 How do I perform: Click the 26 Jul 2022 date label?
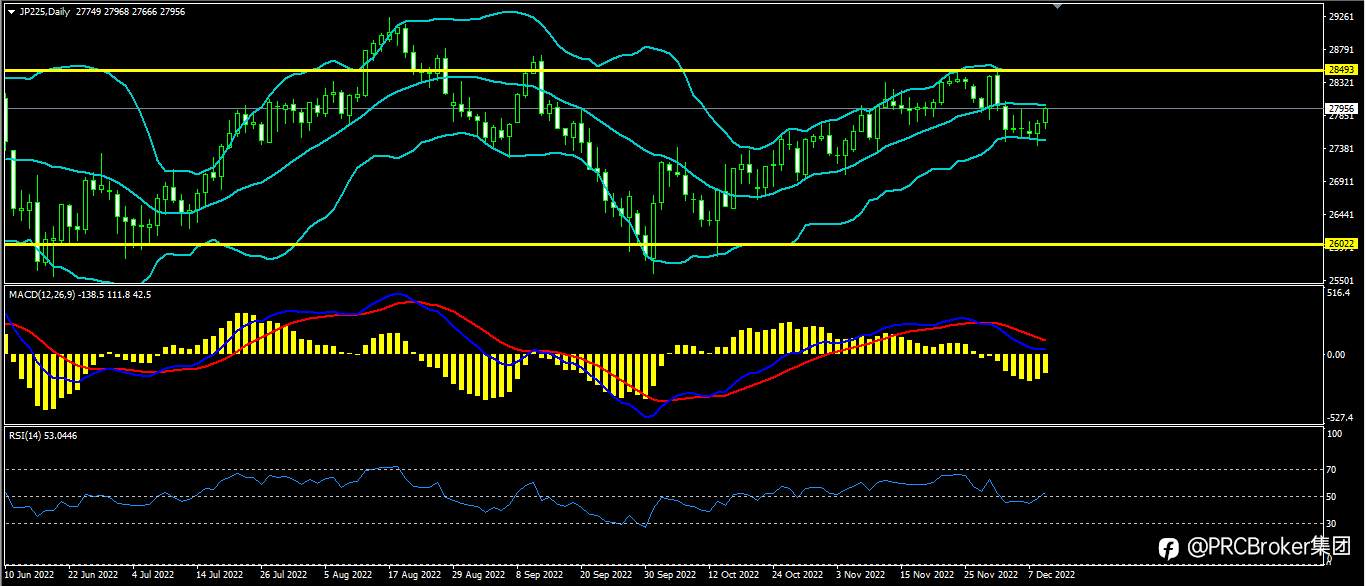pyautogui.click(x=283, y=575)
